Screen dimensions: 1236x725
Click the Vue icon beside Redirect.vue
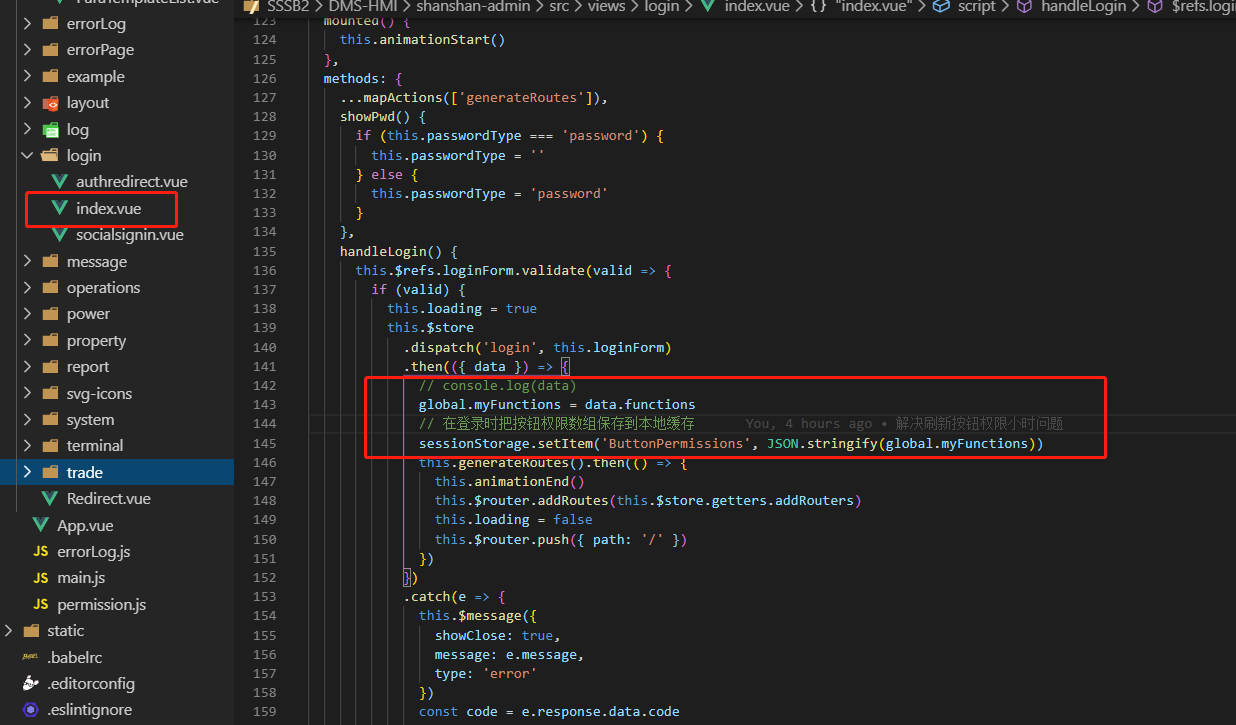[x=50, y=498]
